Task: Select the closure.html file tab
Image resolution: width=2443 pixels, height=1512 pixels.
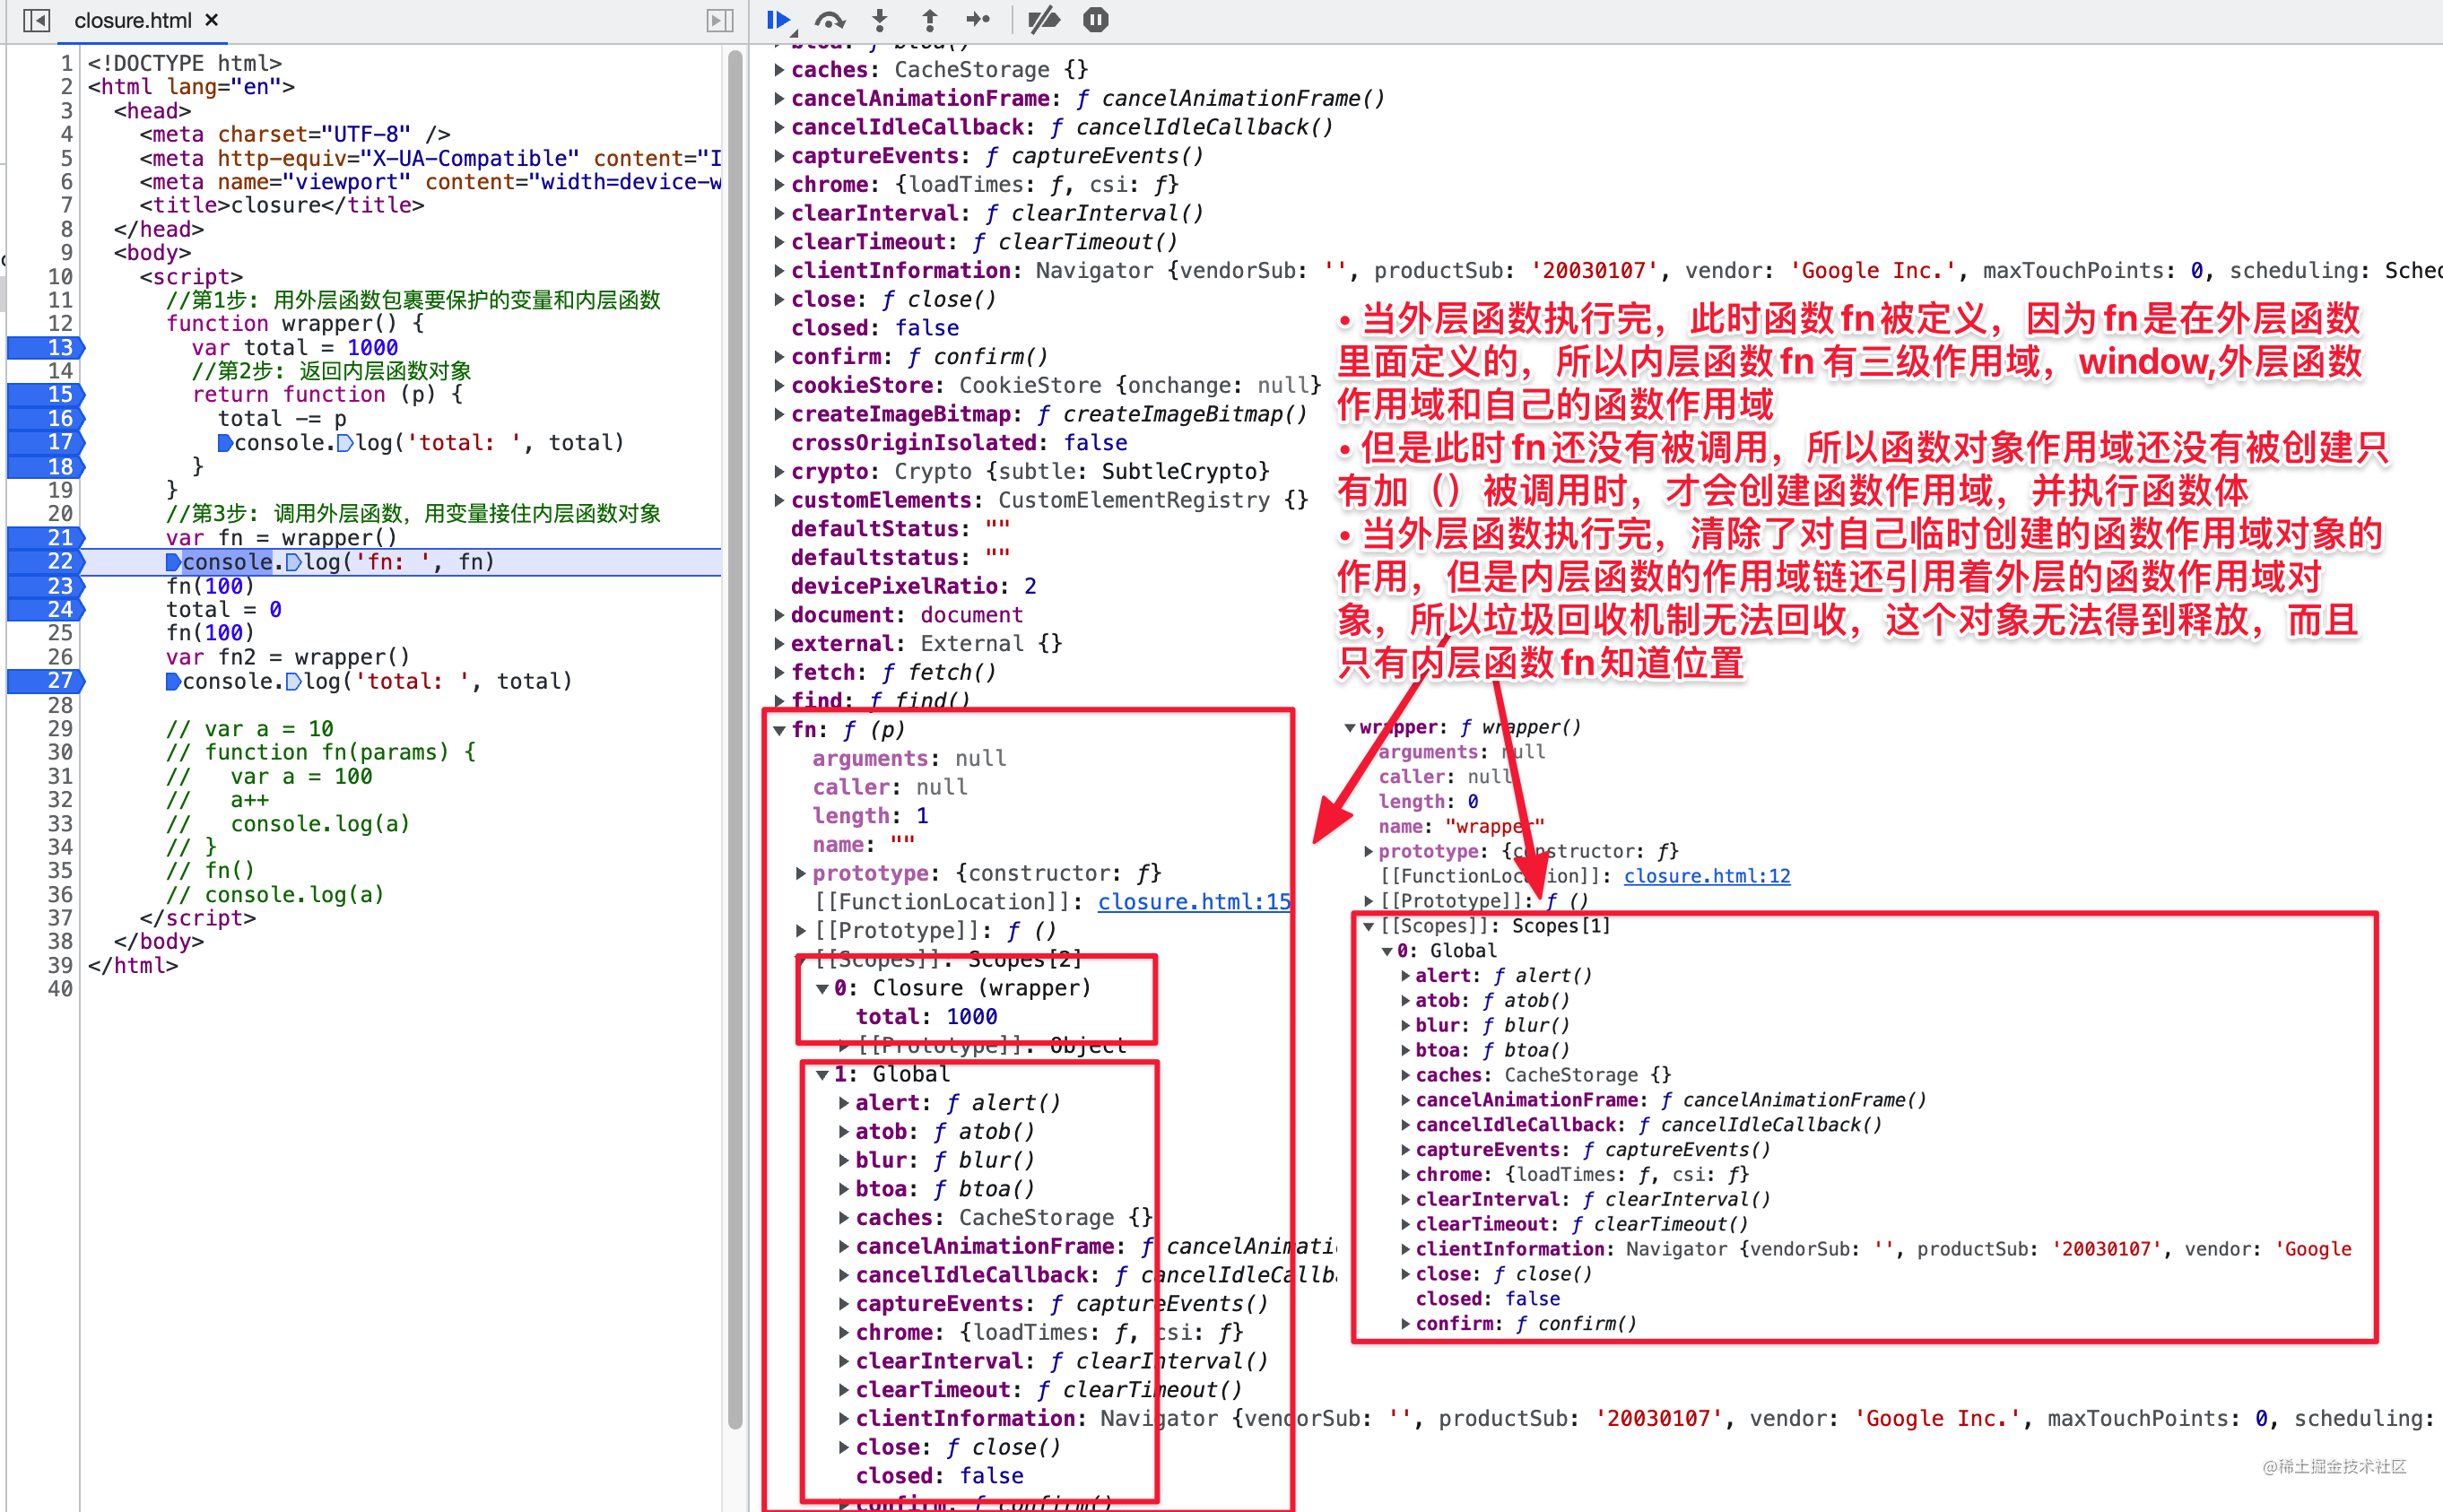Action: pos(132,20)
